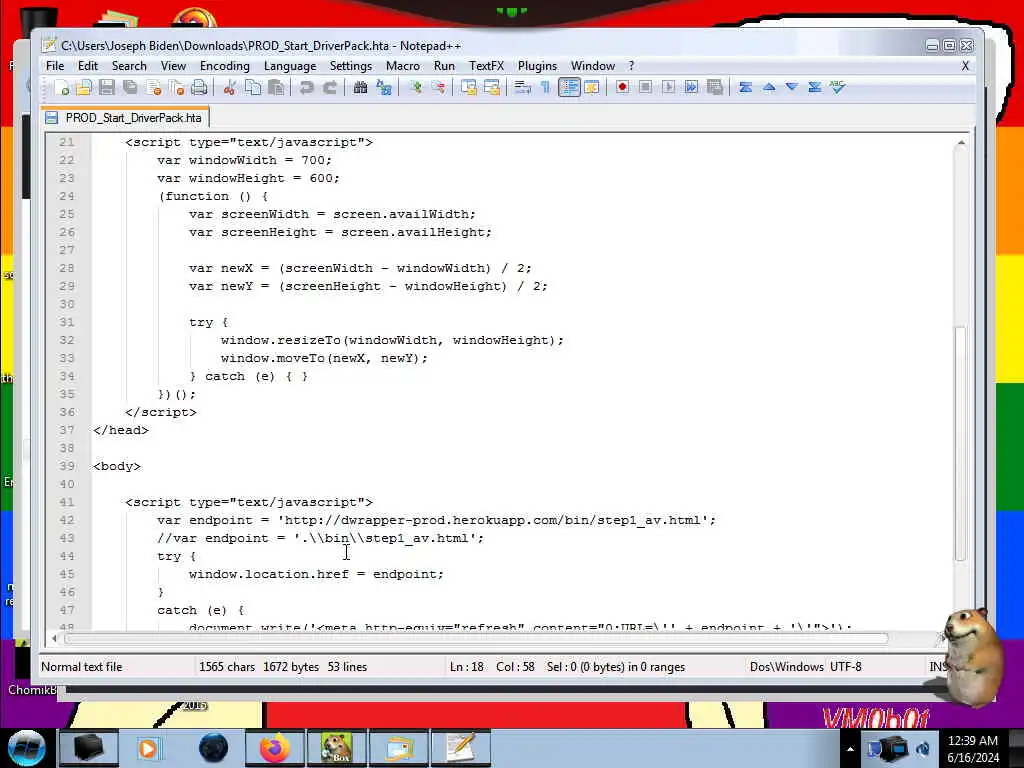Click the line 42 endpoint URL text
1024x768 pixels.
[x=496, y=520]
